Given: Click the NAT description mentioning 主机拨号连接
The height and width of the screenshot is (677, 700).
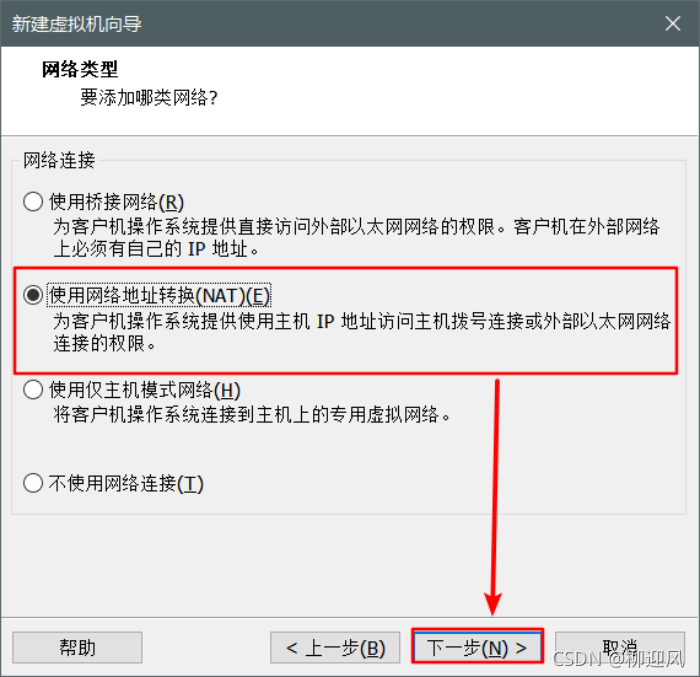Looking at the screenshot, I should pyautogui.click(x=362, y=333).
